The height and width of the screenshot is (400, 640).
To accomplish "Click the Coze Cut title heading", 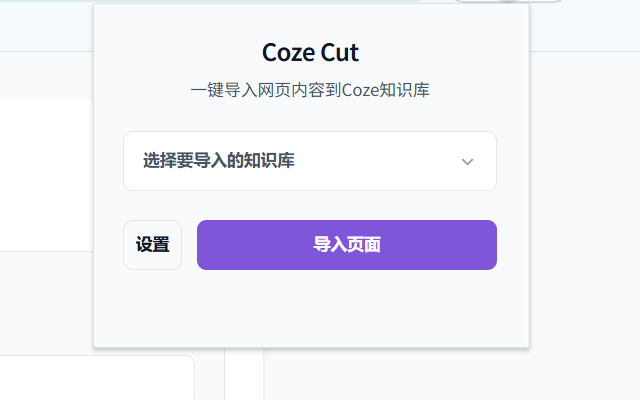I will [x=310, y=53].
